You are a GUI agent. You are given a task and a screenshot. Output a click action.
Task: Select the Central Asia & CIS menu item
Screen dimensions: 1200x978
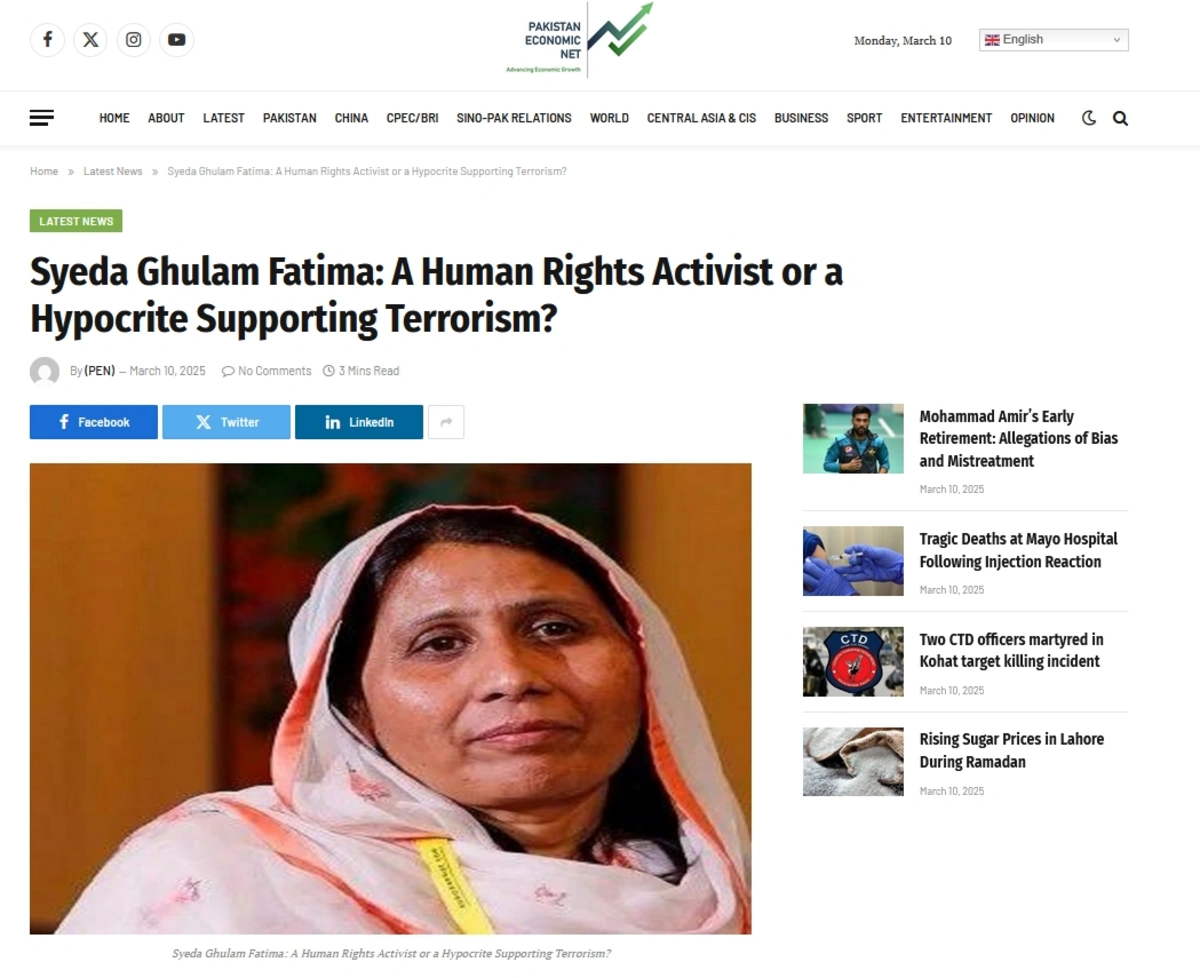701,118
